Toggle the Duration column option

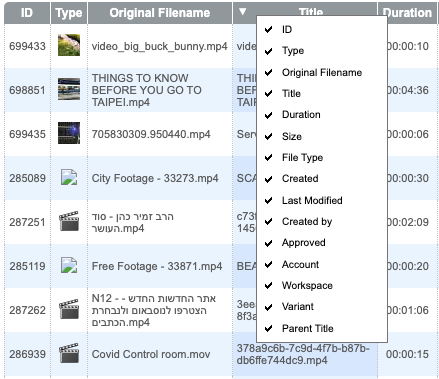tap(322, 115)
